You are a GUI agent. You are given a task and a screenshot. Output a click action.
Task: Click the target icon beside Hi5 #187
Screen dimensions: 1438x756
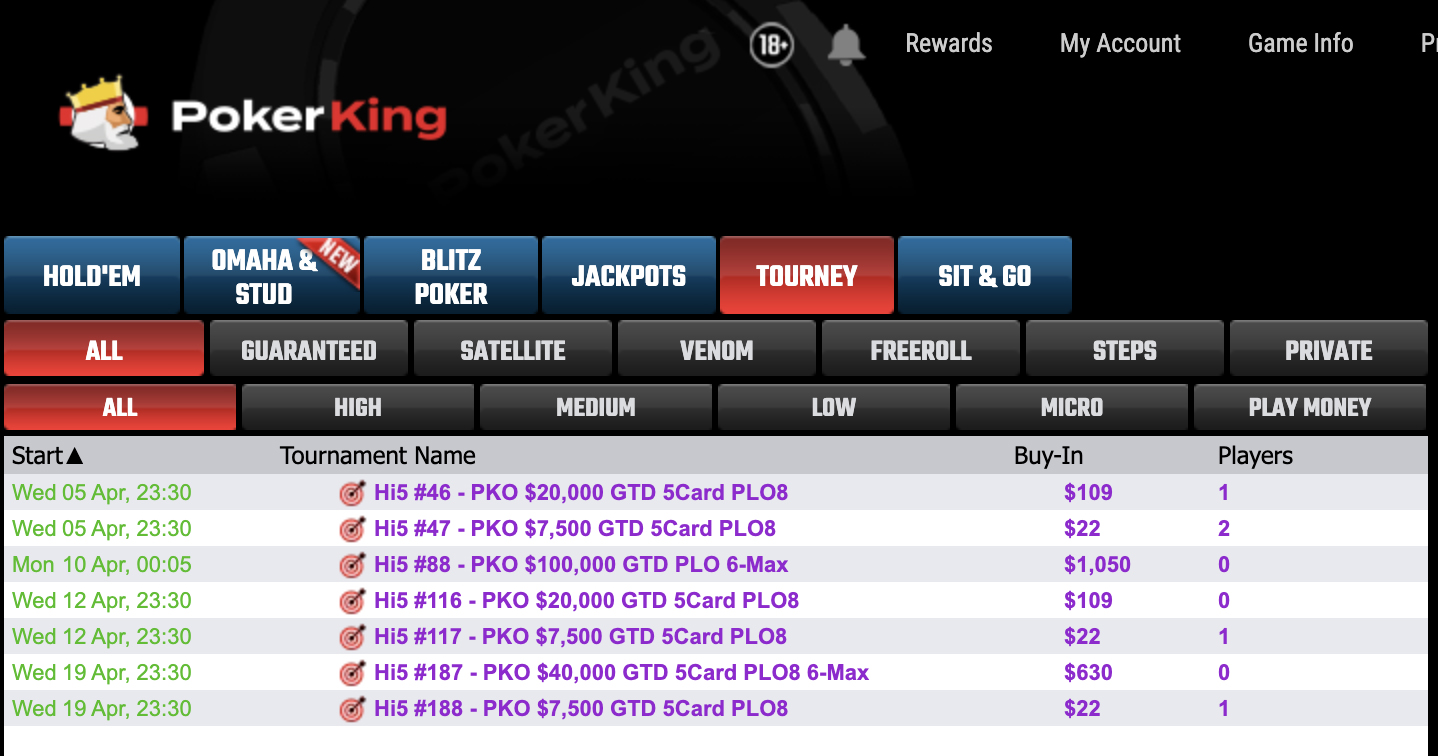tap(352, 673)
